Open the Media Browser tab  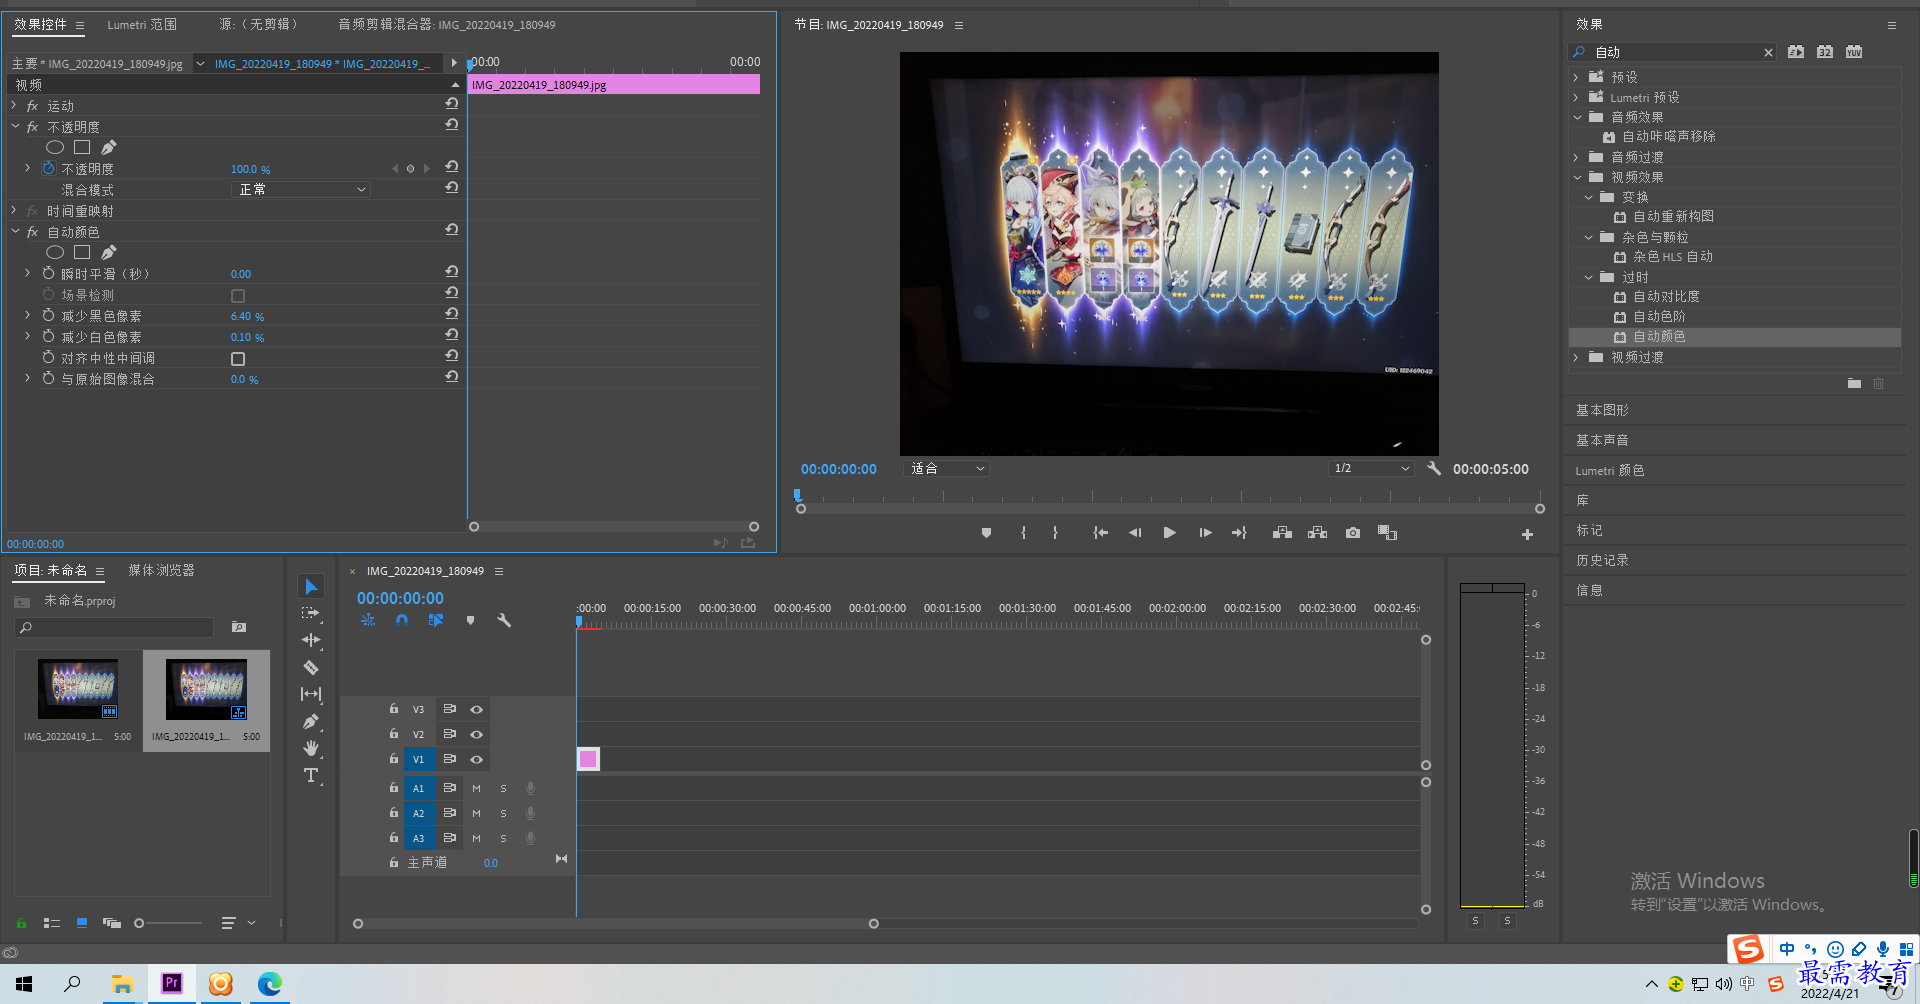(x=161, y=570)
